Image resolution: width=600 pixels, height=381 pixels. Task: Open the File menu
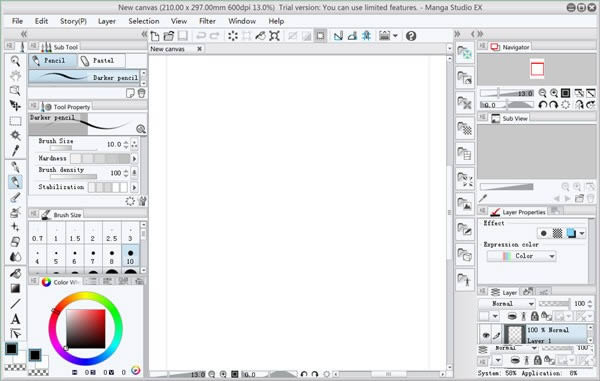18,21
